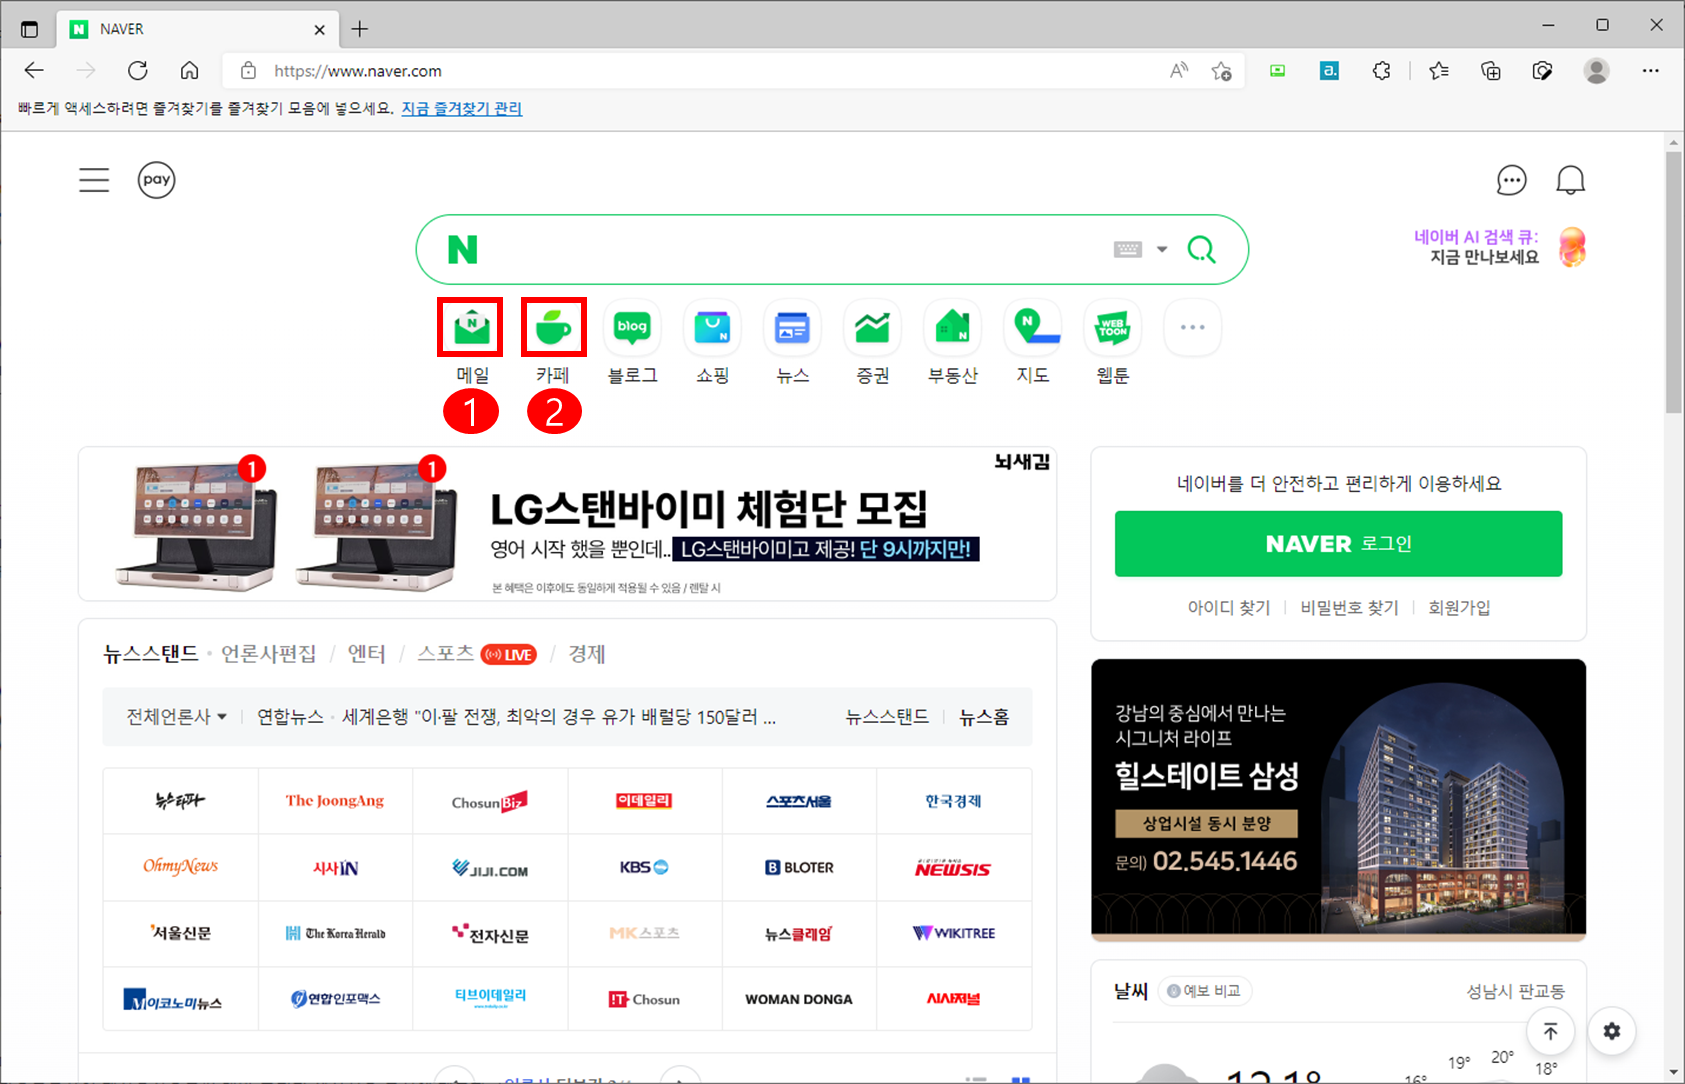Open page settings gear button

point(1611,1031)
